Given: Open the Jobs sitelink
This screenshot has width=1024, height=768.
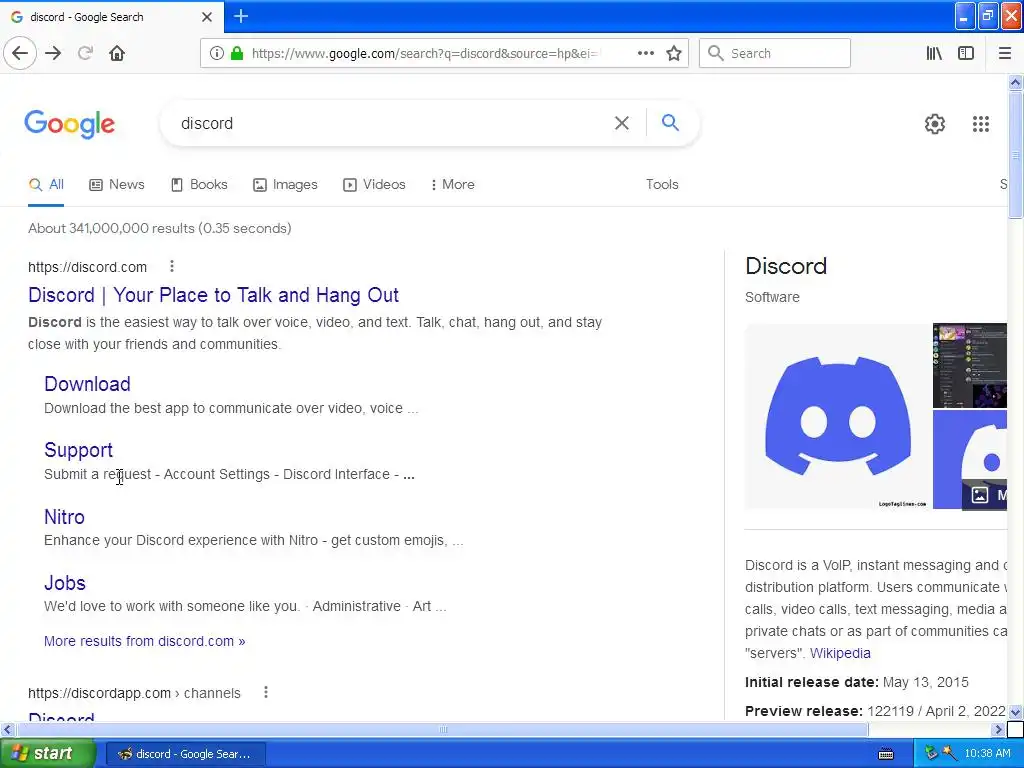Looking at the screenshot, I should (65, 583).
